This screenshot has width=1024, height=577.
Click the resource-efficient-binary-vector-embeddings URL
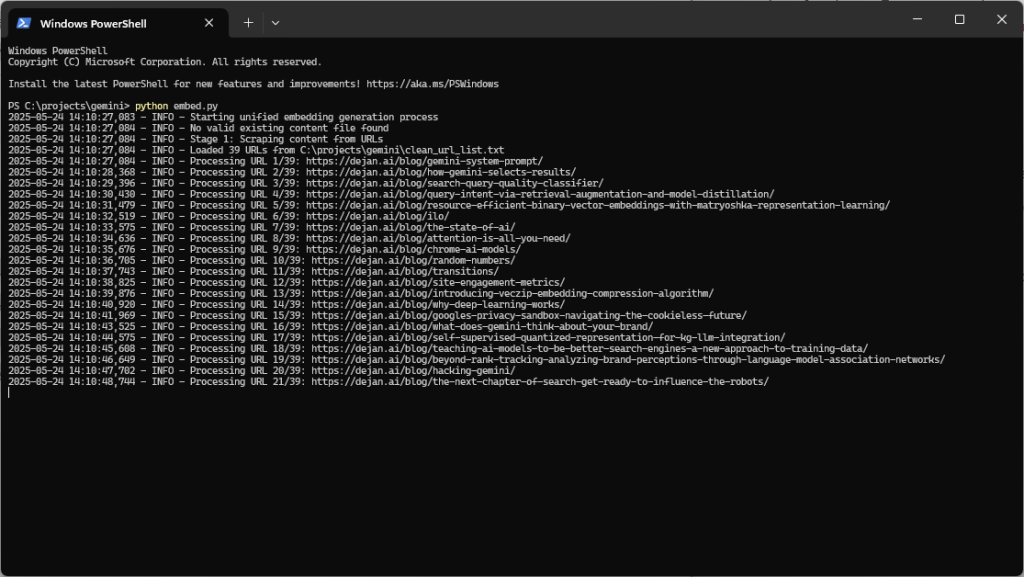coord(598,206)
